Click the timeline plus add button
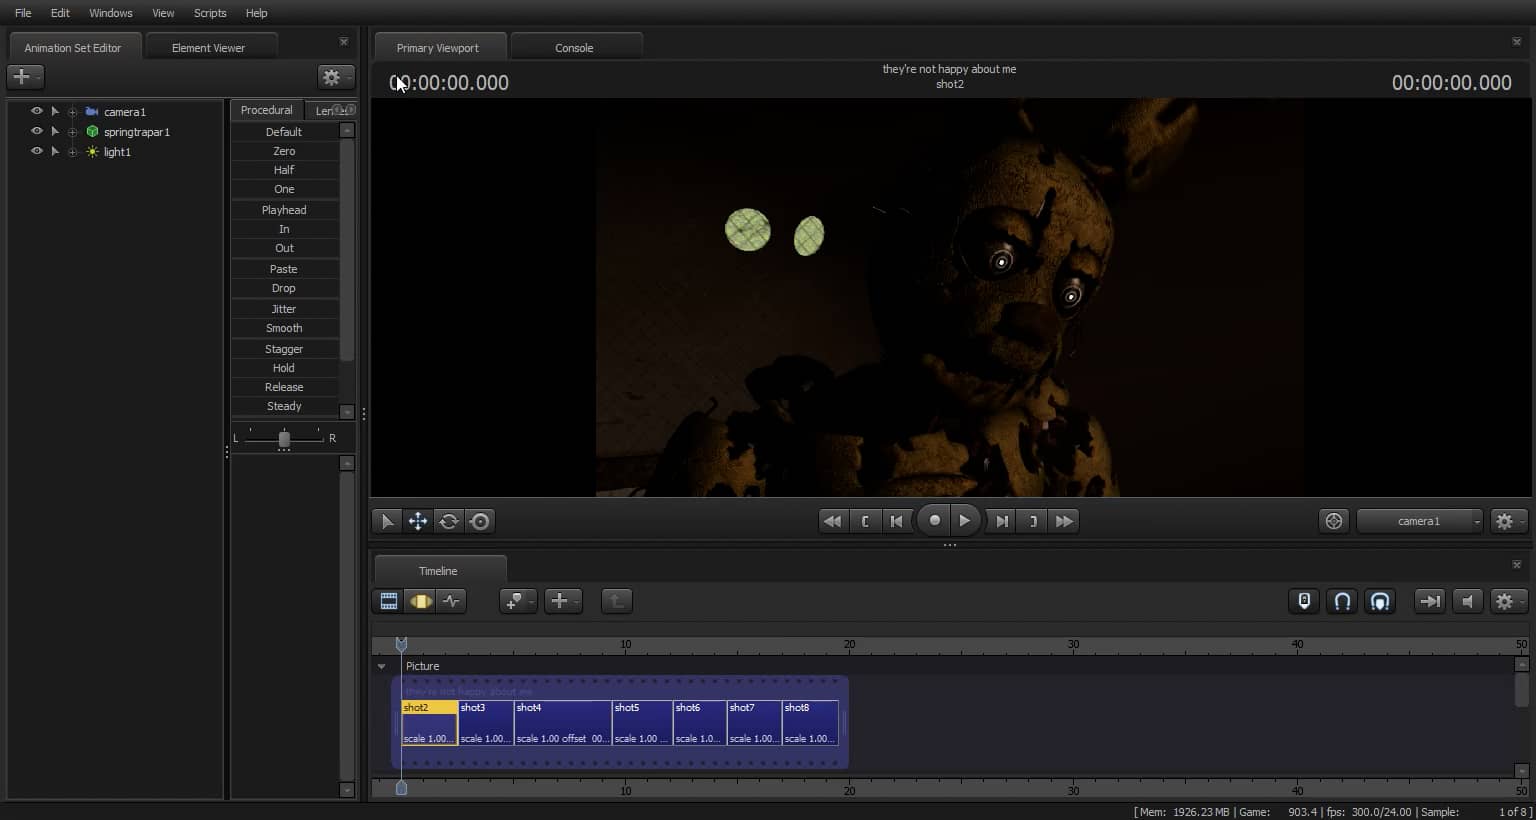Screen dimensions: 1536x820 pyautogui.click(x=563, y=601)
